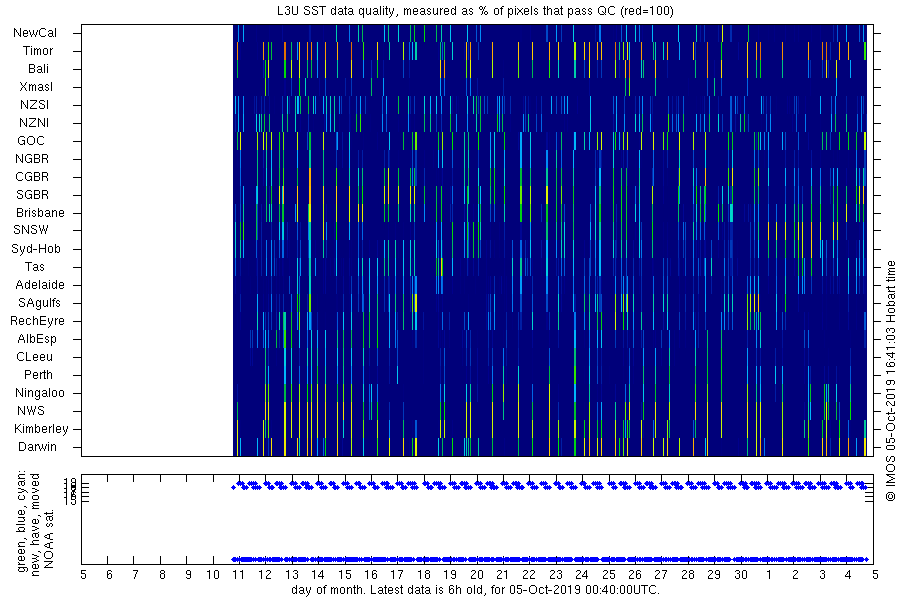The height and width of the screenshot is (600, 900).
Task: Click the GOC region label
Action: tap(30, 141)
